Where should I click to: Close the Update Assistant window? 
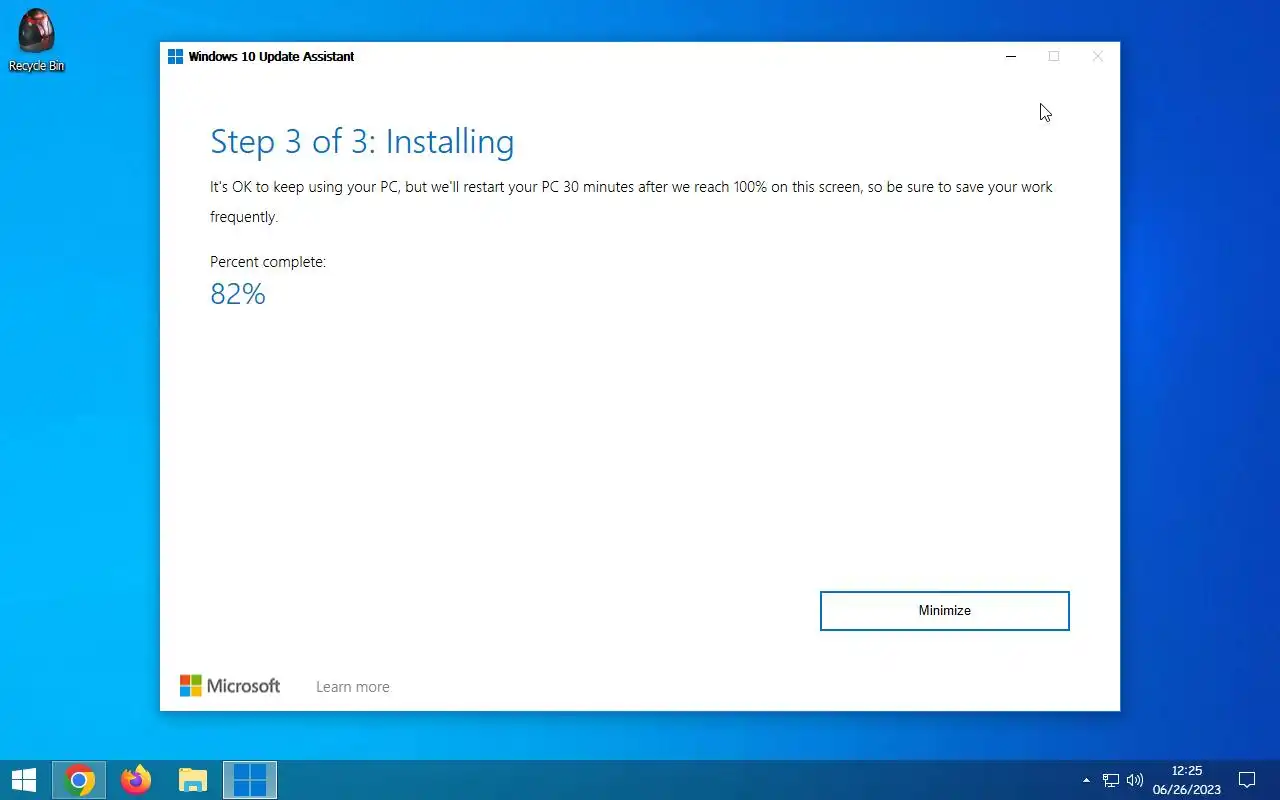tap(1097, 57)
